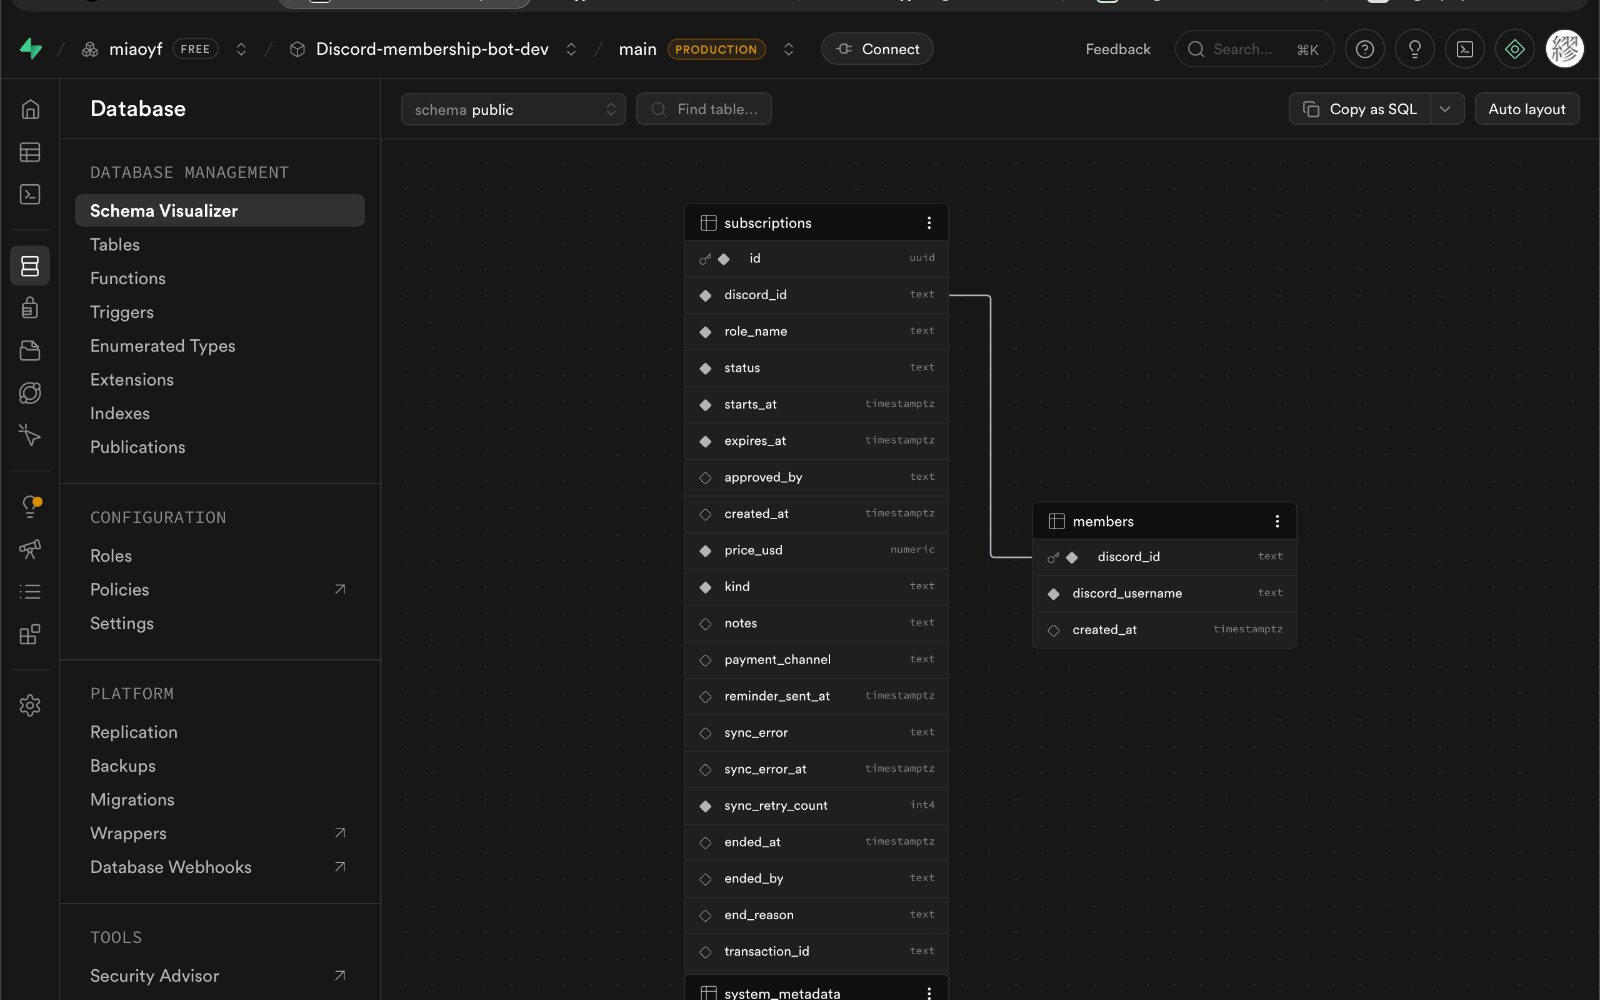This screenshot has height=1000, width=1600.
Task: Open Realtime cursor icon in sidebar
Action: click(x=30, y=435)
